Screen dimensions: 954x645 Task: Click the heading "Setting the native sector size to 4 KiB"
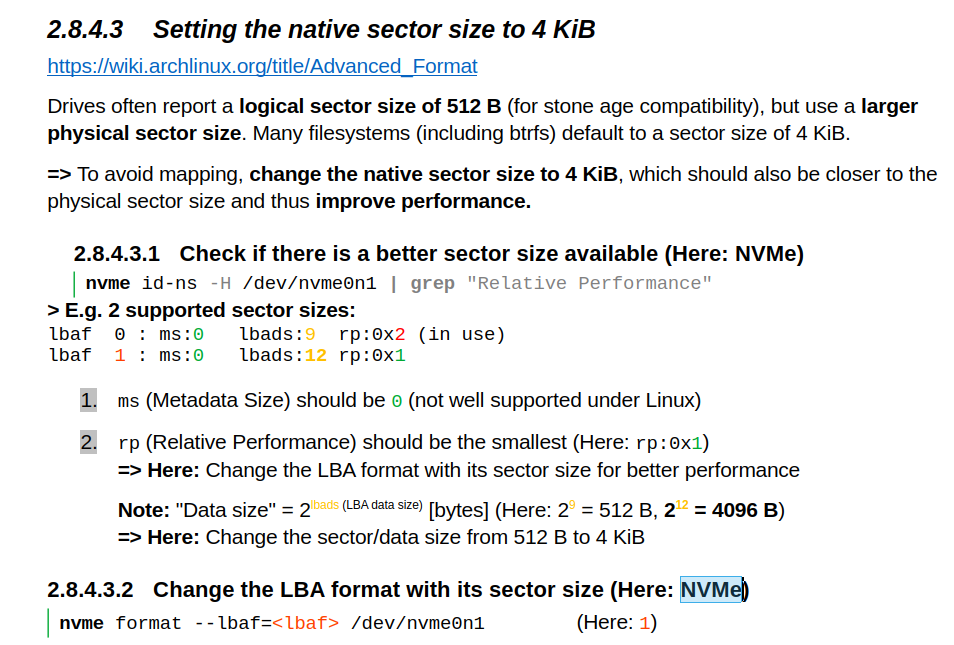click(x=374, y=29)
